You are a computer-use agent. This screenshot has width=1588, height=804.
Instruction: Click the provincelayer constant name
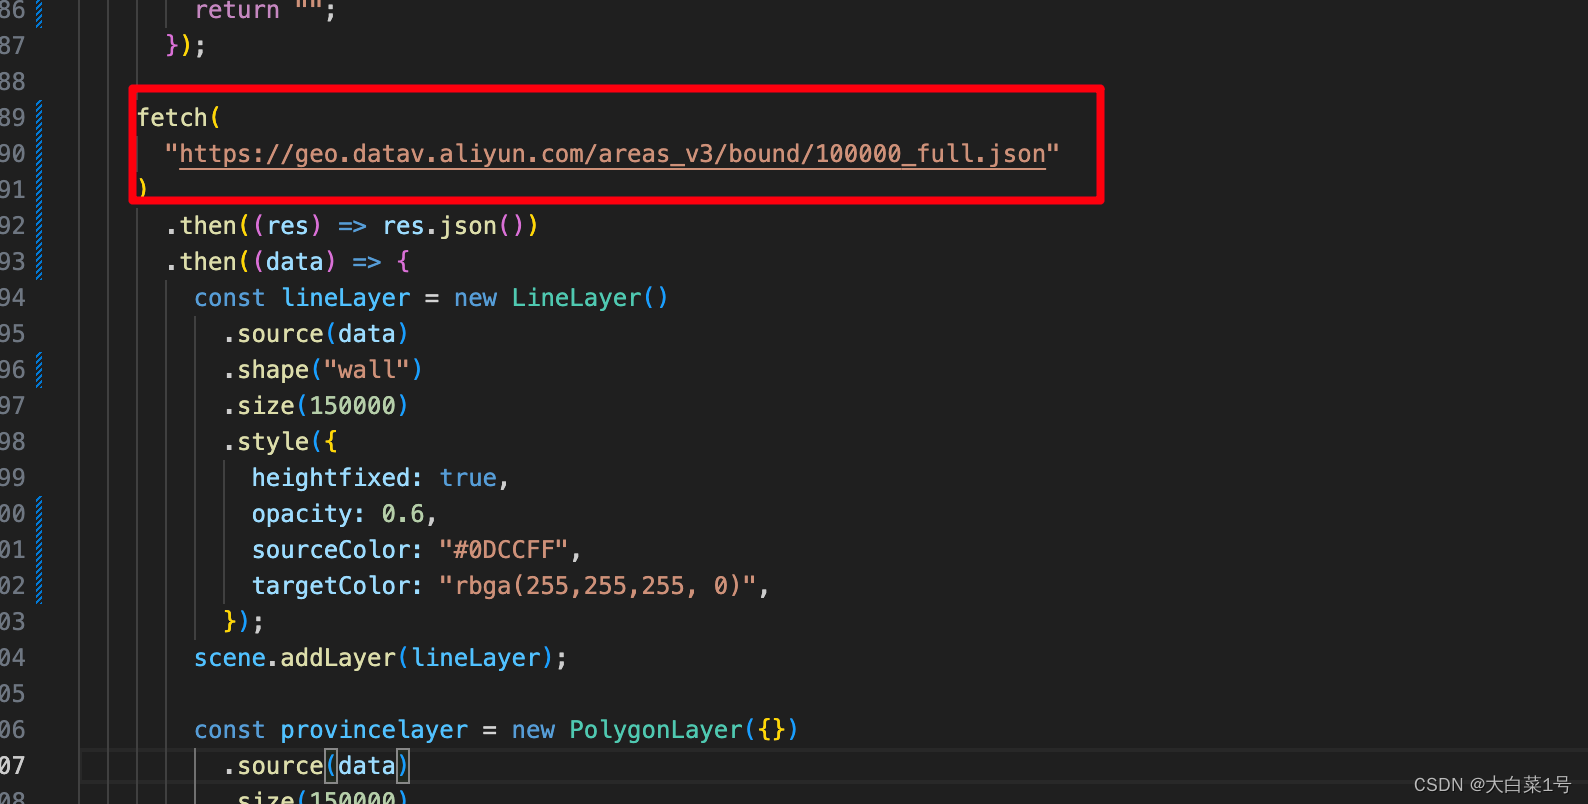tap(374, 730)
